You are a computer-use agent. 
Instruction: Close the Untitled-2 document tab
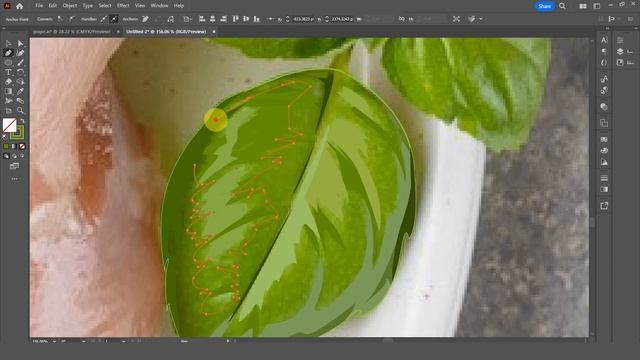coord(213,31)
